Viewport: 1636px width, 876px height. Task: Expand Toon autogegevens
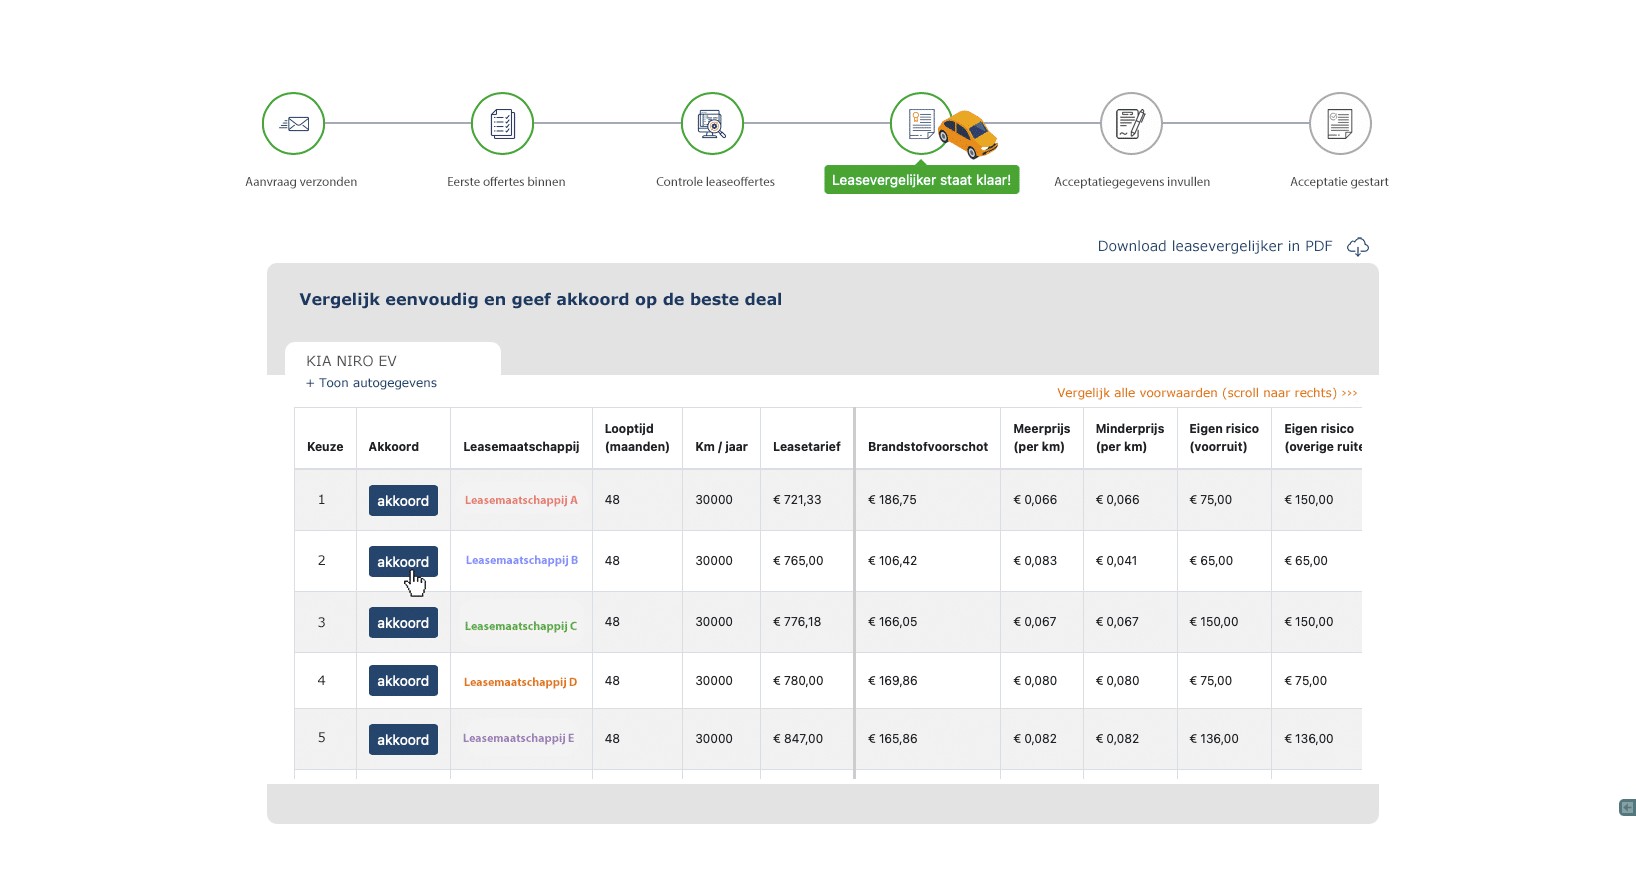[371, 383]
